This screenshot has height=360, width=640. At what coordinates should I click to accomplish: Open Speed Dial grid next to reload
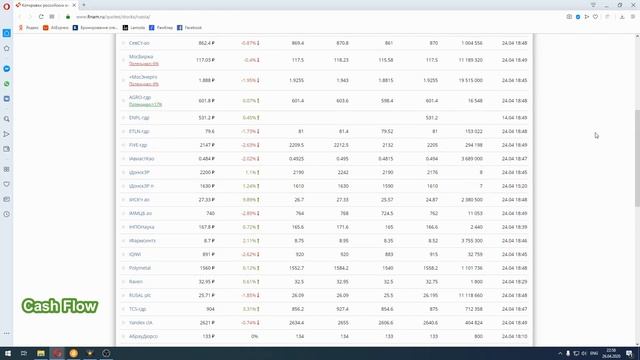click(x=52, y=17)
